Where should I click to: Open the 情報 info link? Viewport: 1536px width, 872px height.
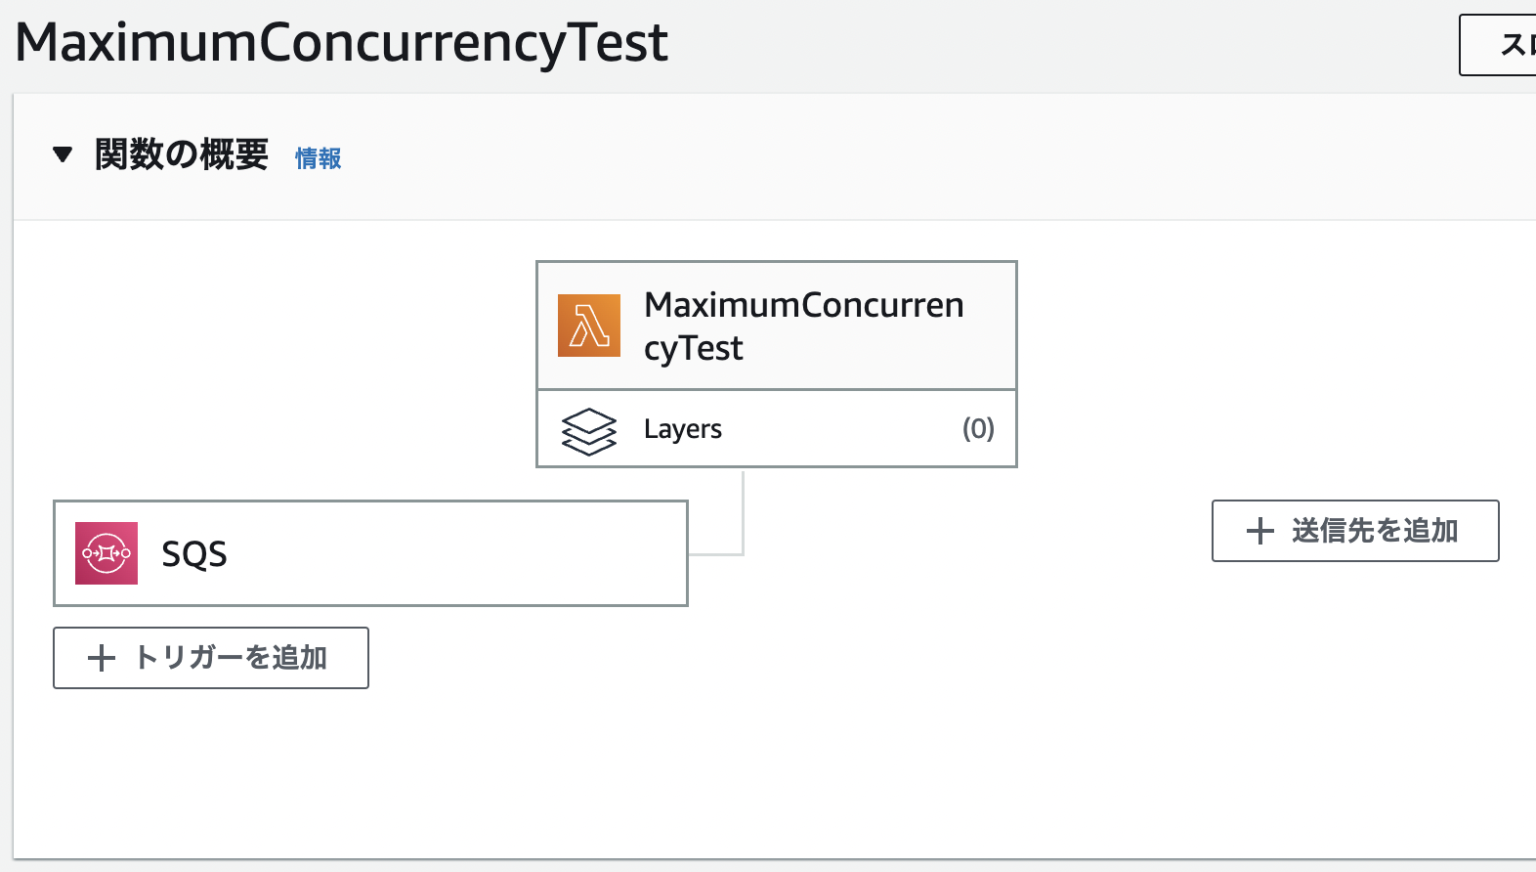pyautogui.click(x=318, y=158)
